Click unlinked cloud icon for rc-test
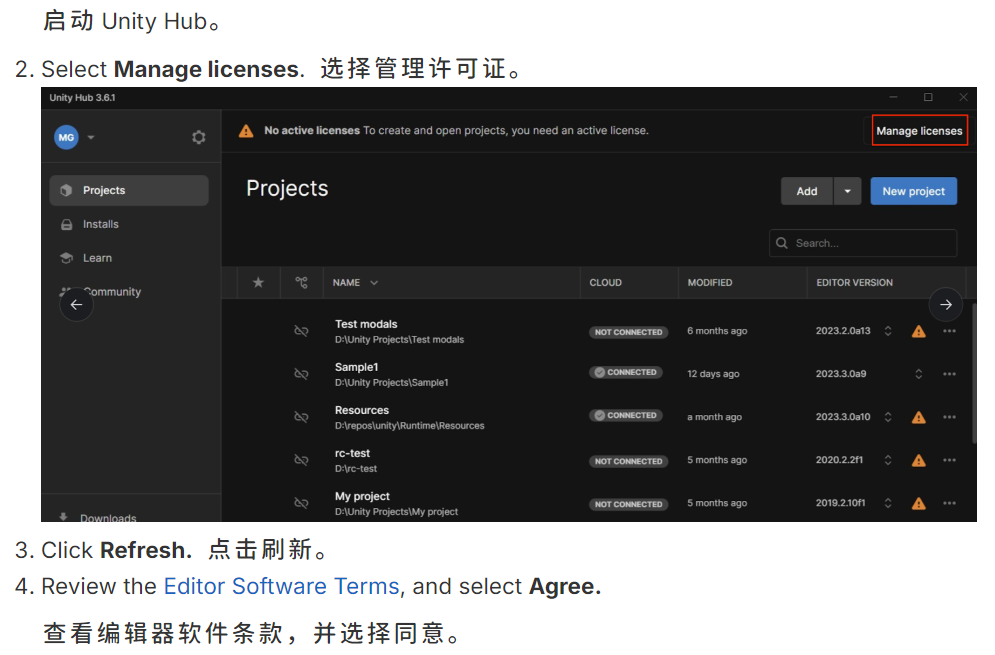This screenshot has width=995, height=655. point(301,460)
